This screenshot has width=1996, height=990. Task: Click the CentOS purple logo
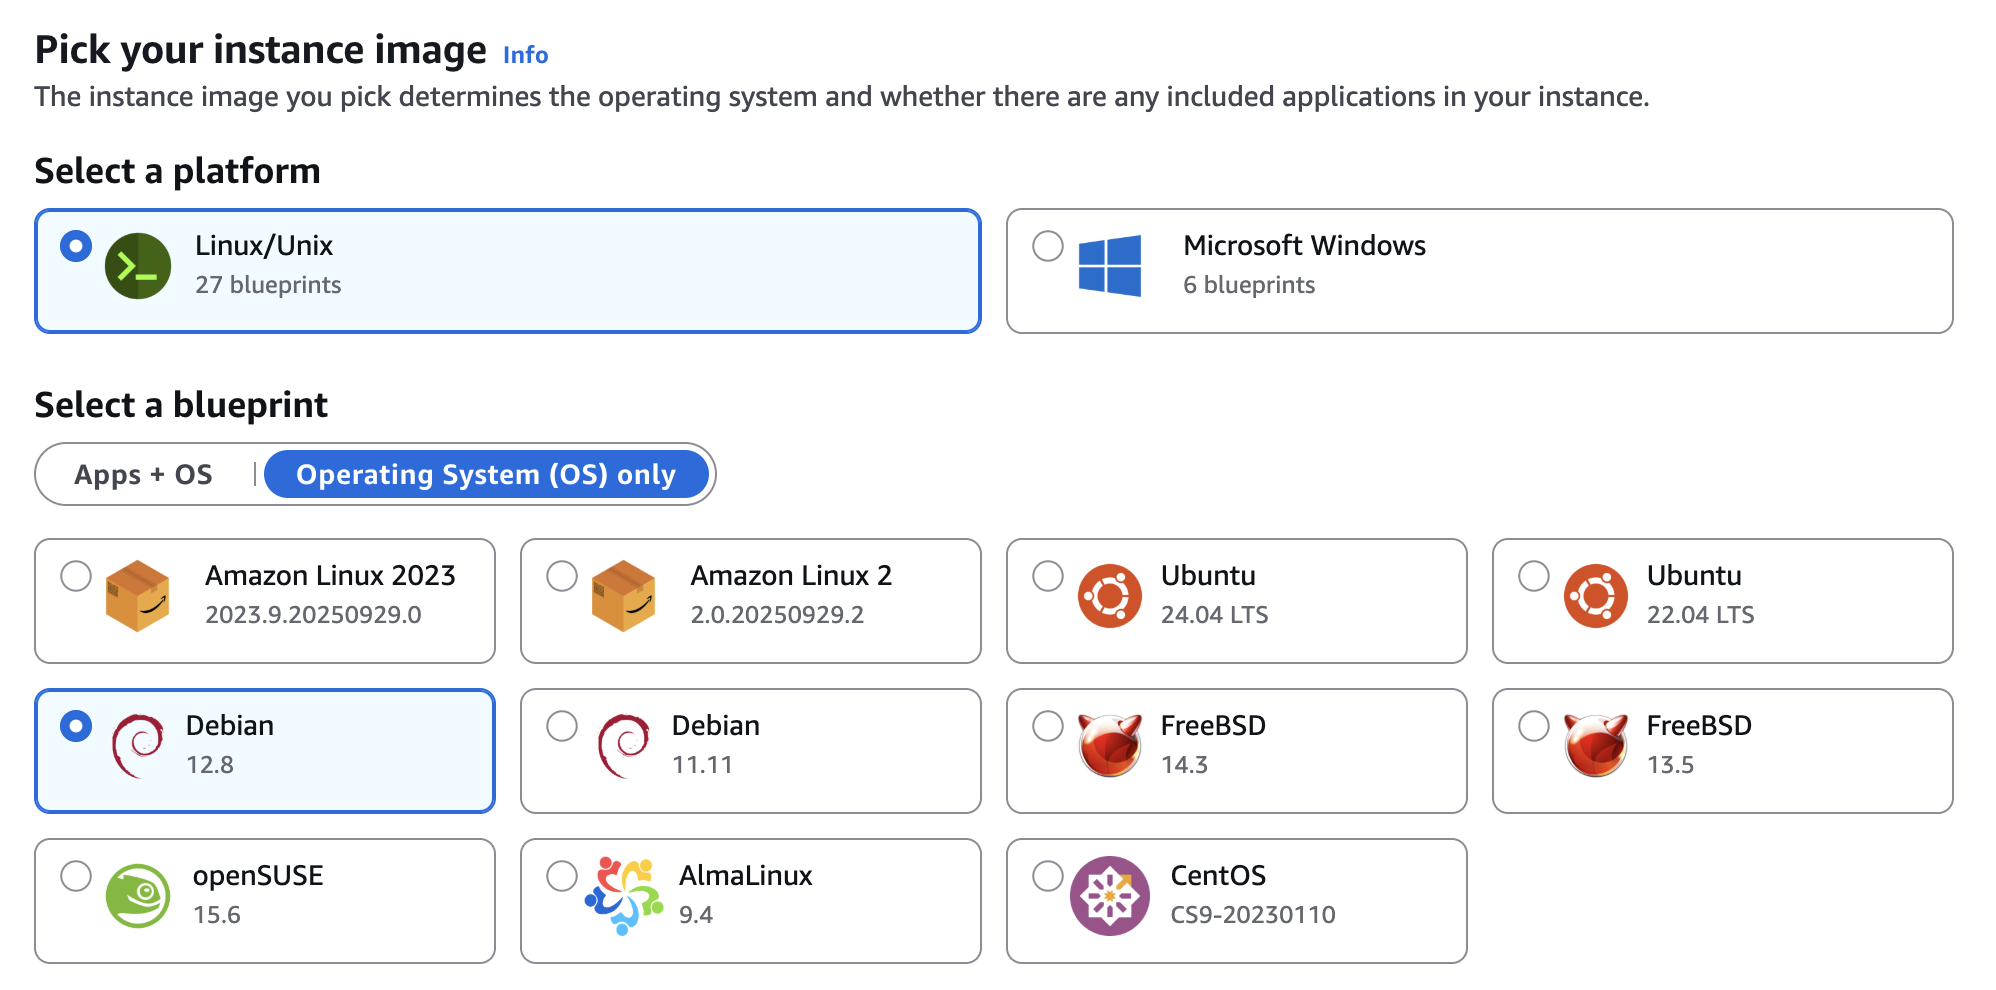pyautogui.click(x=1109, y=896)
